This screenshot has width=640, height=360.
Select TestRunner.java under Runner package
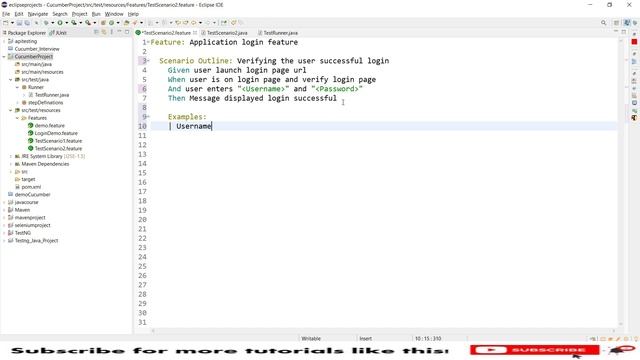coord(52,95)
